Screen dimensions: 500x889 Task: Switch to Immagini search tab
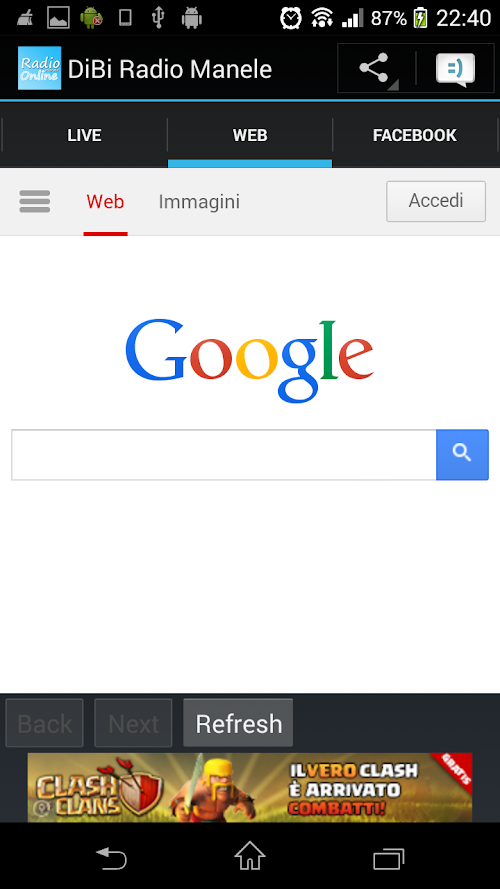(199, 202)
